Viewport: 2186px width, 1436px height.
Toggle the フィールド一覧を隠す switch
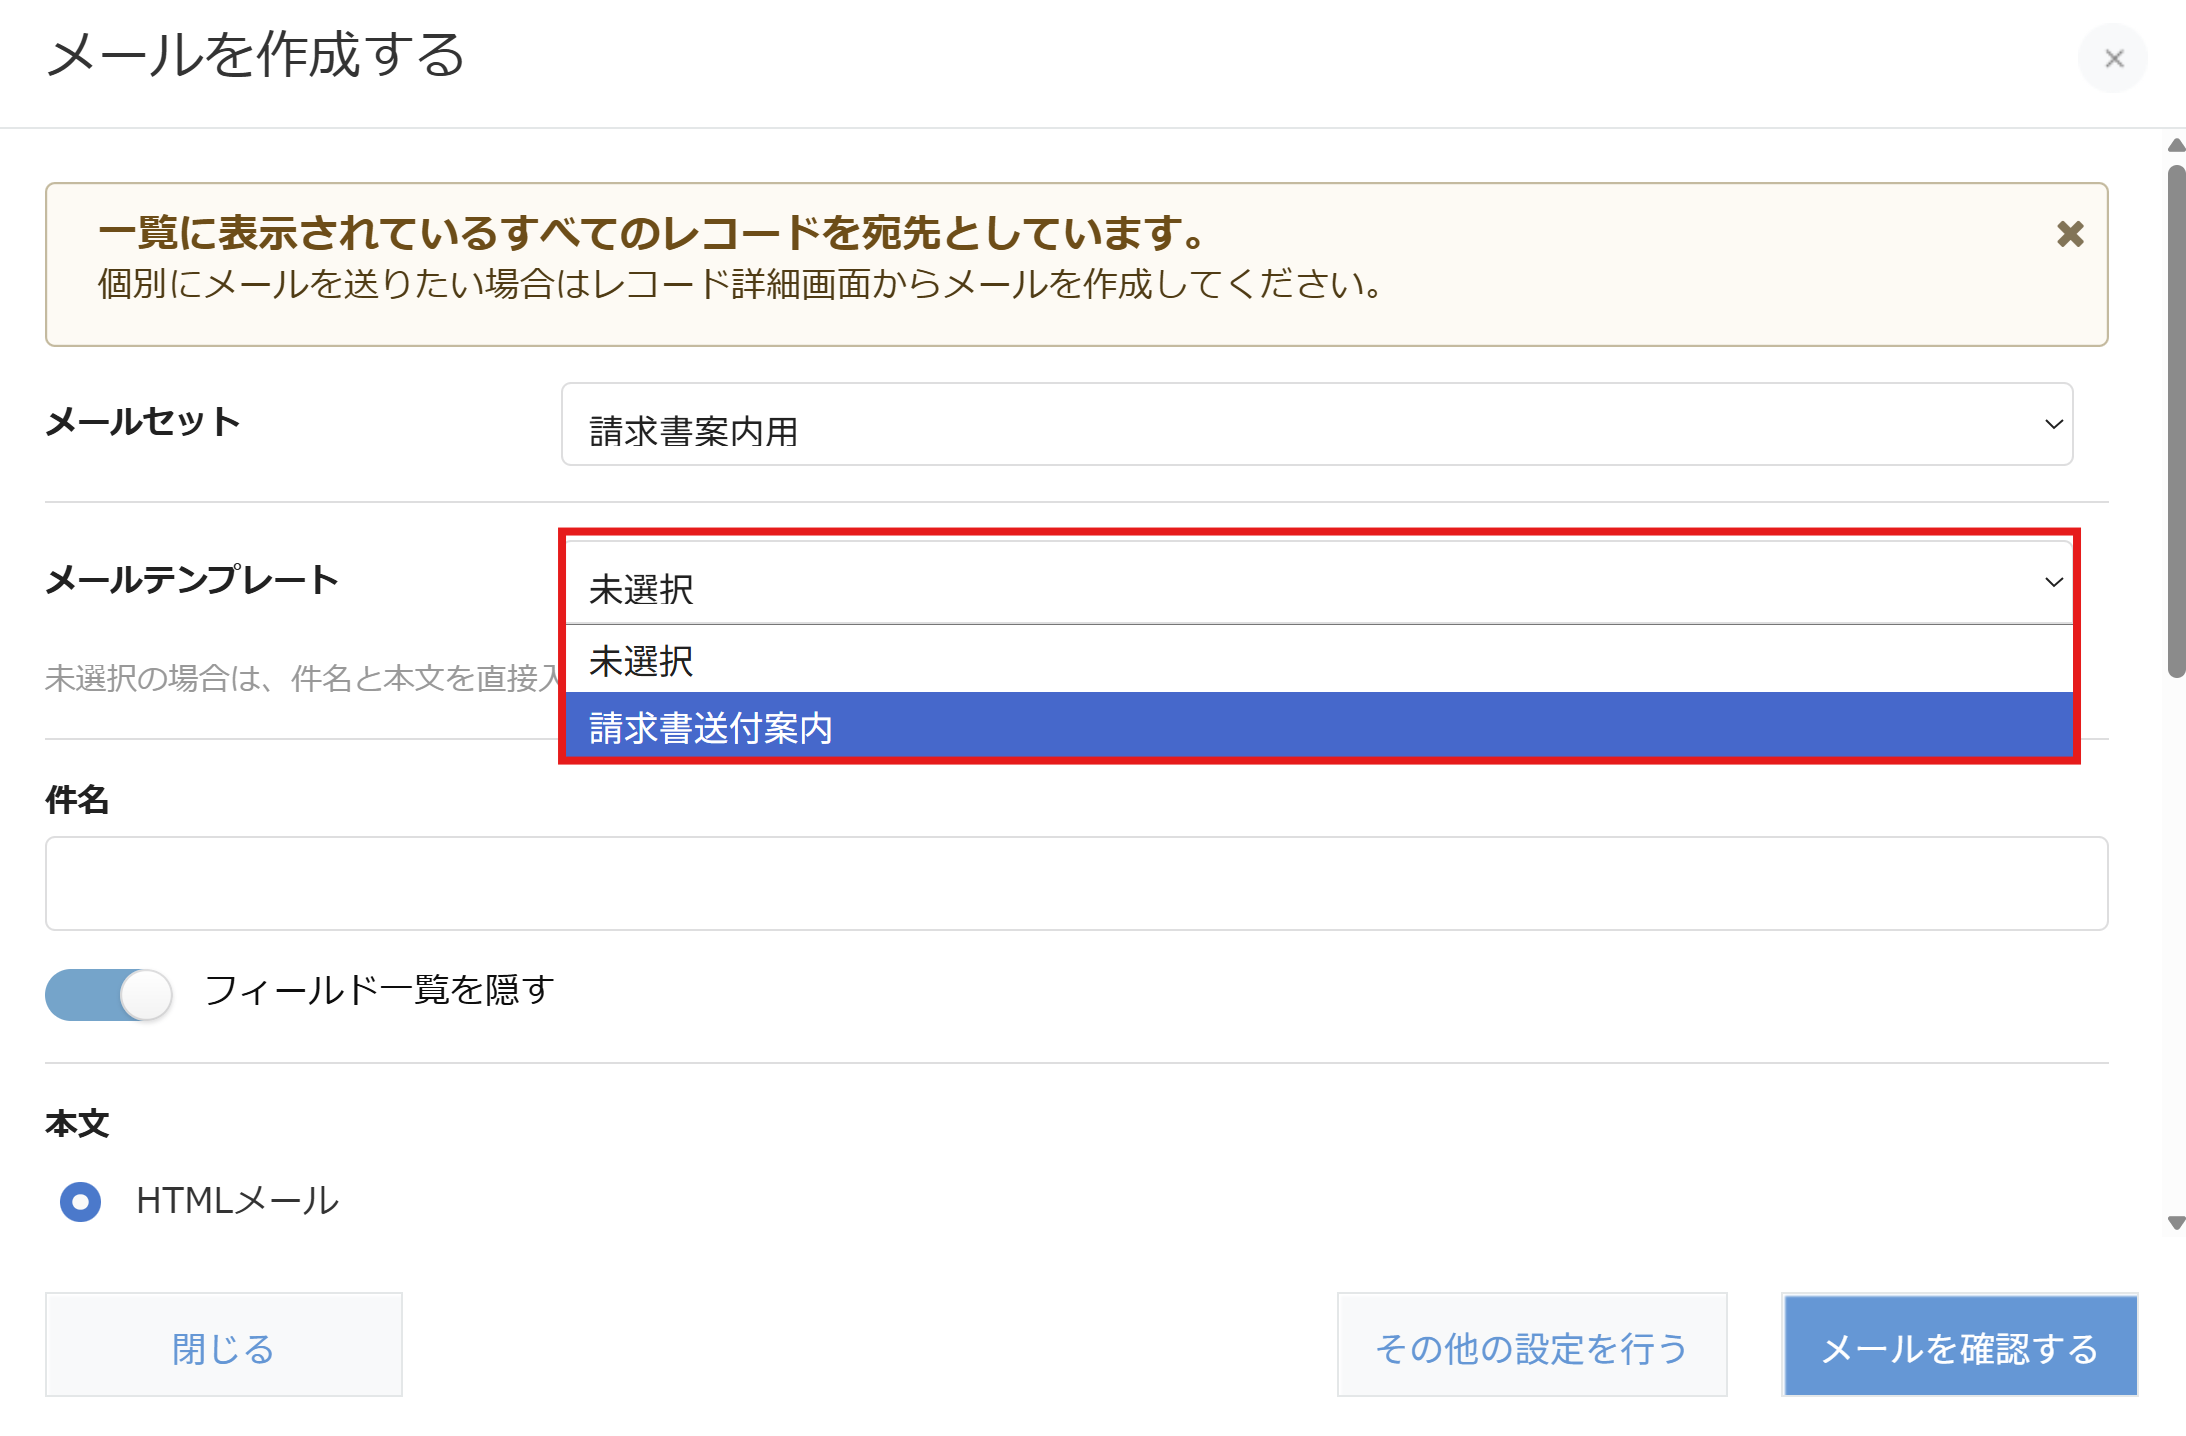(x=109, y=995)
